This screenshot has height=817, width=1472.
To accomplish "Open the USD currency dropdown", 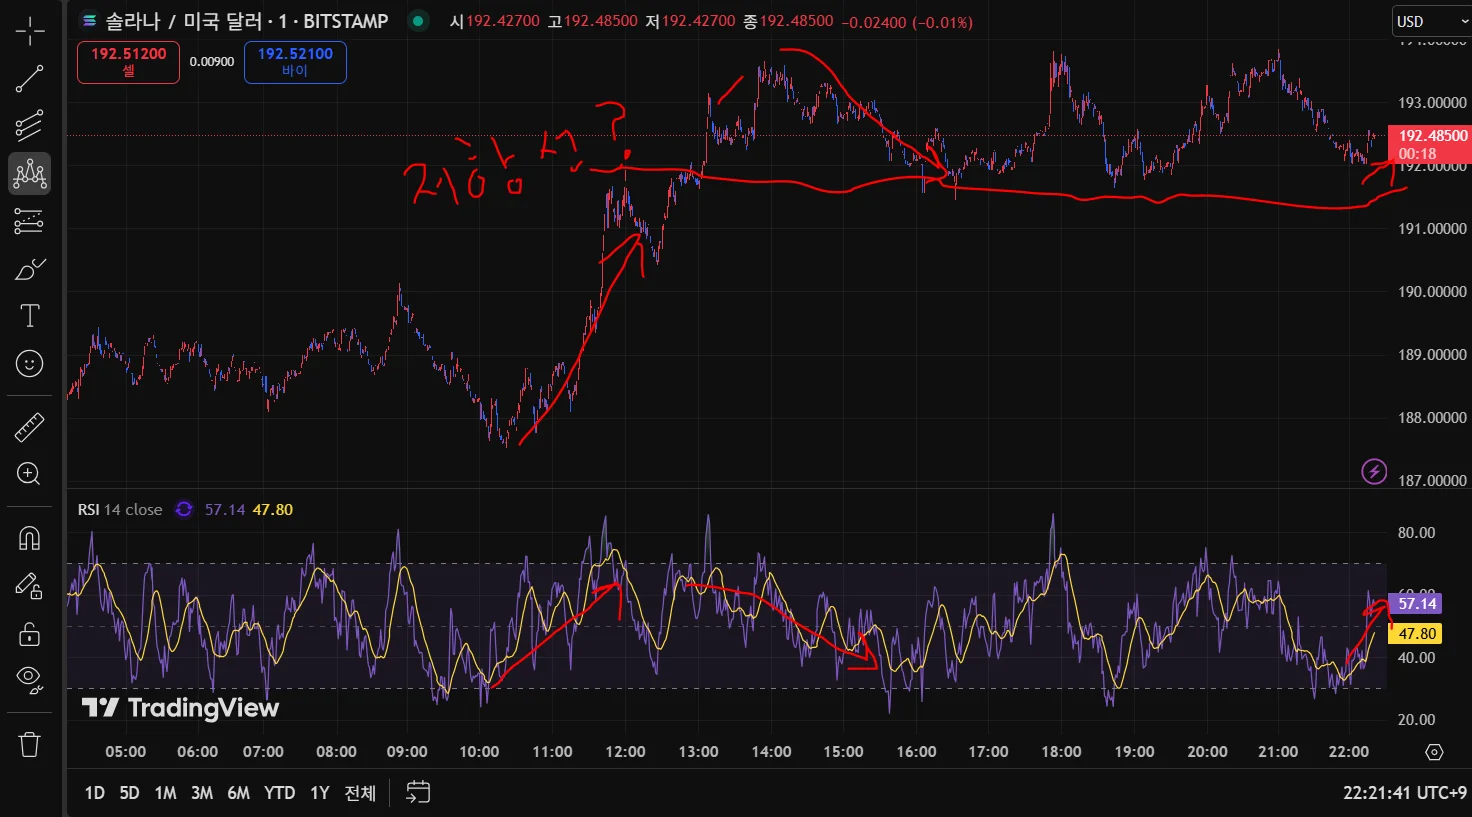I will coord(1432,21).
